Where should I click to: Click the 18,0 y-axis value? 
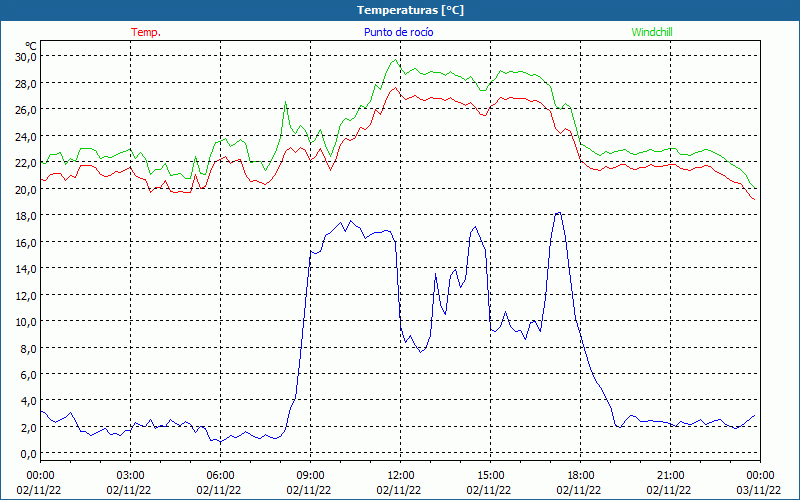pos(26,215)
